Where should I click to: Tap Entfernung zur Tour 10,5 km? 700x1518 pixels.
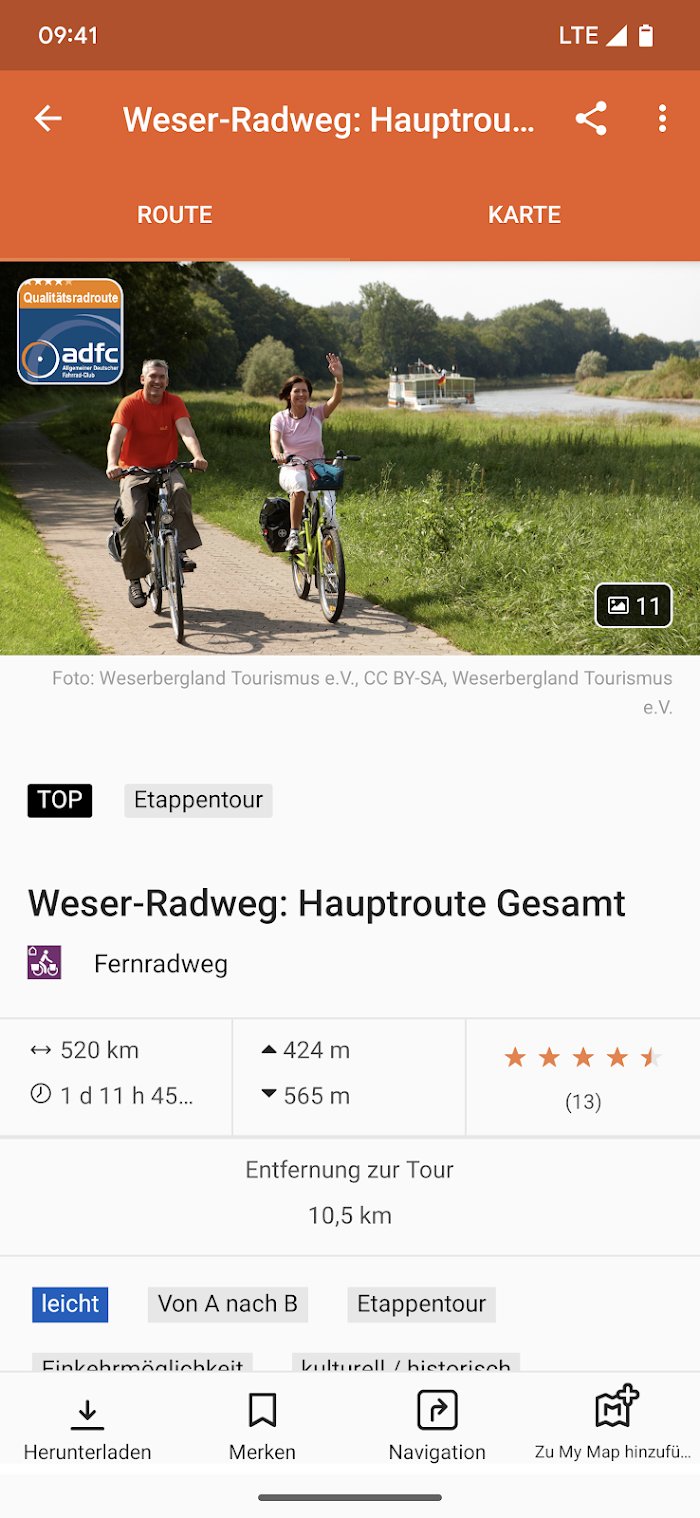tap(350, 1193)
